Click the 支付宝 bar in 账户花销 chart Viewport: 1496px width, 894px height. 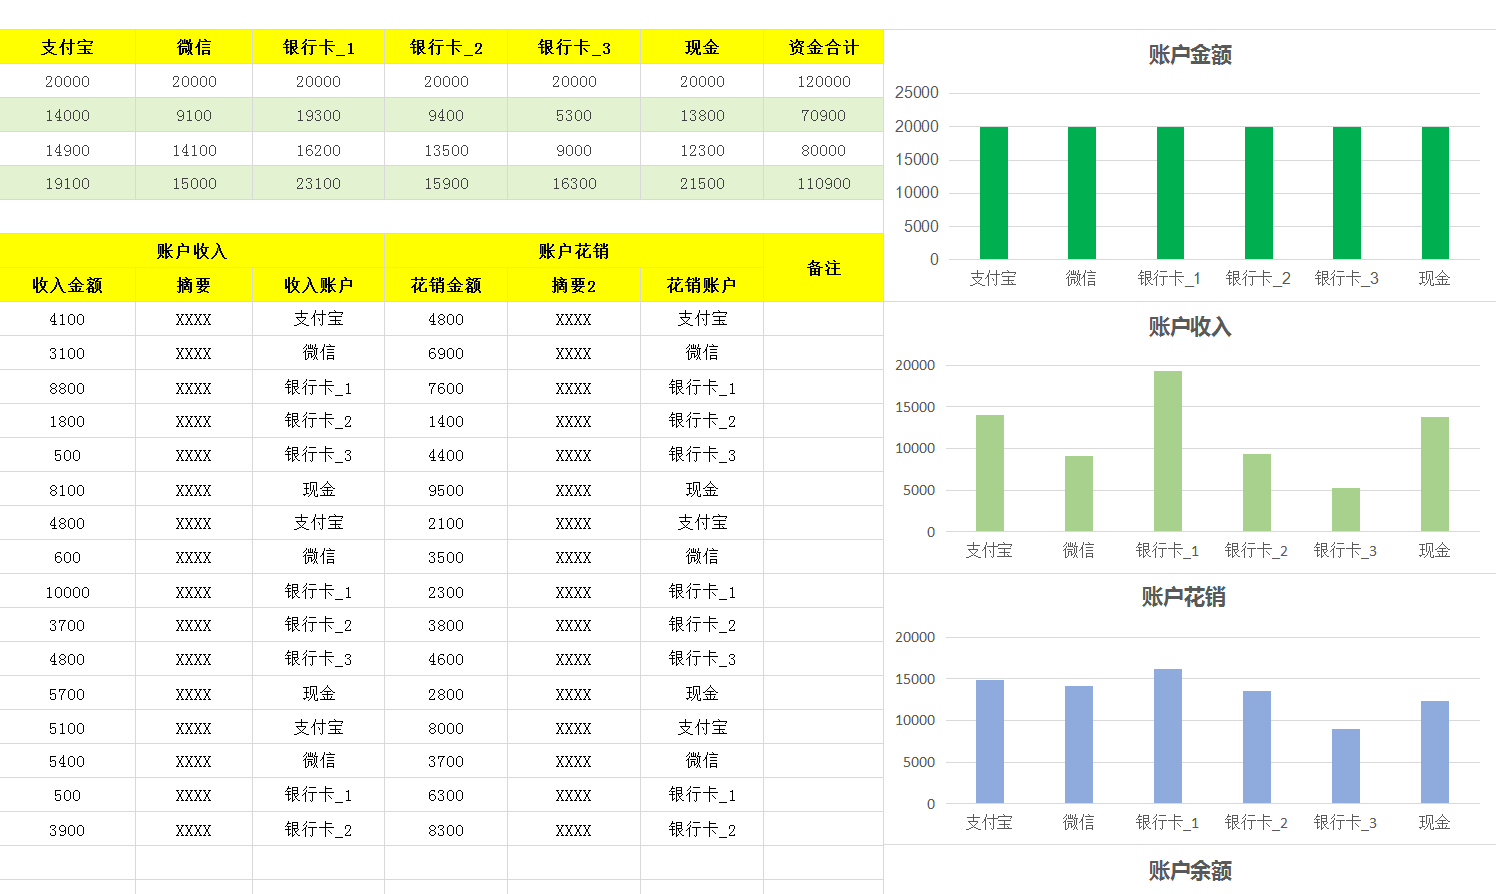(x=990, y=742)
